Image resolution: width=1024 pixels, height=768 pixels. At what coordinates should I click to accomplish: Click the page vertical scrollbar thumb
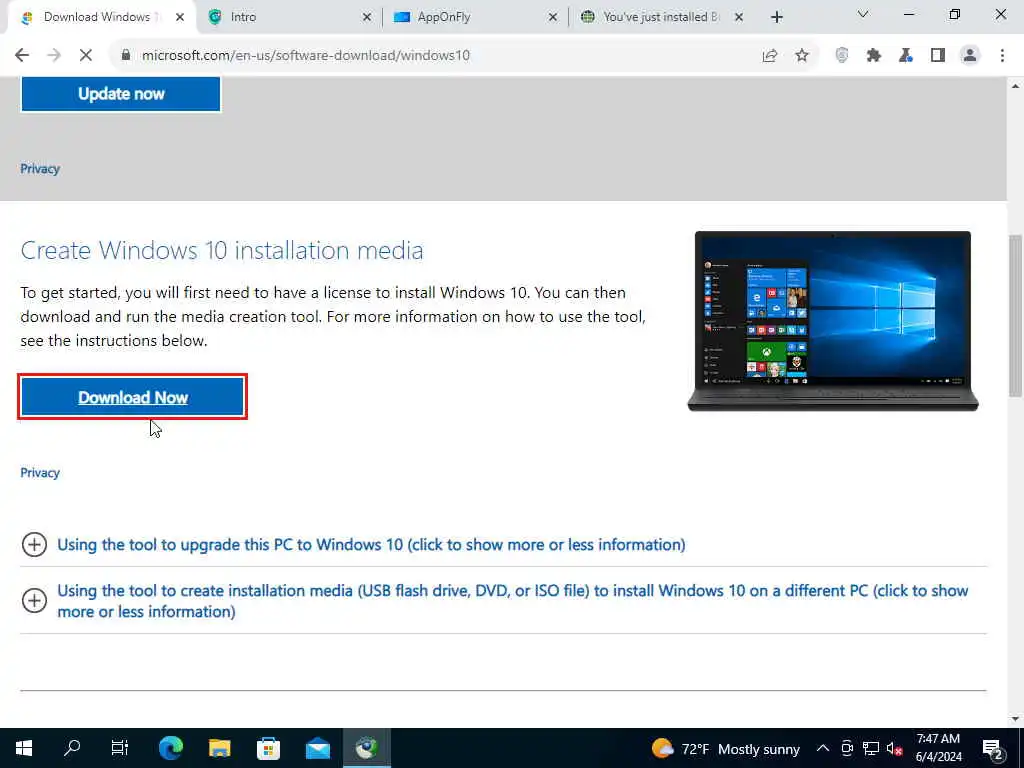click(1016, 315)
